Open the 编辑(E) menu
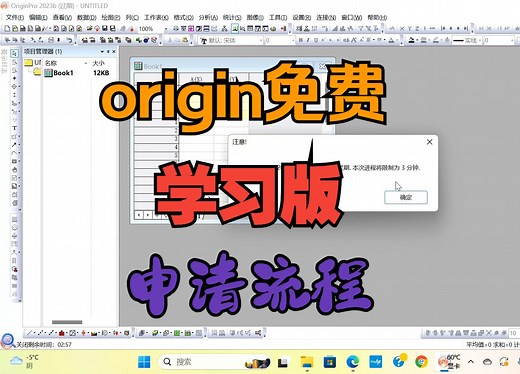 [38, 17]
